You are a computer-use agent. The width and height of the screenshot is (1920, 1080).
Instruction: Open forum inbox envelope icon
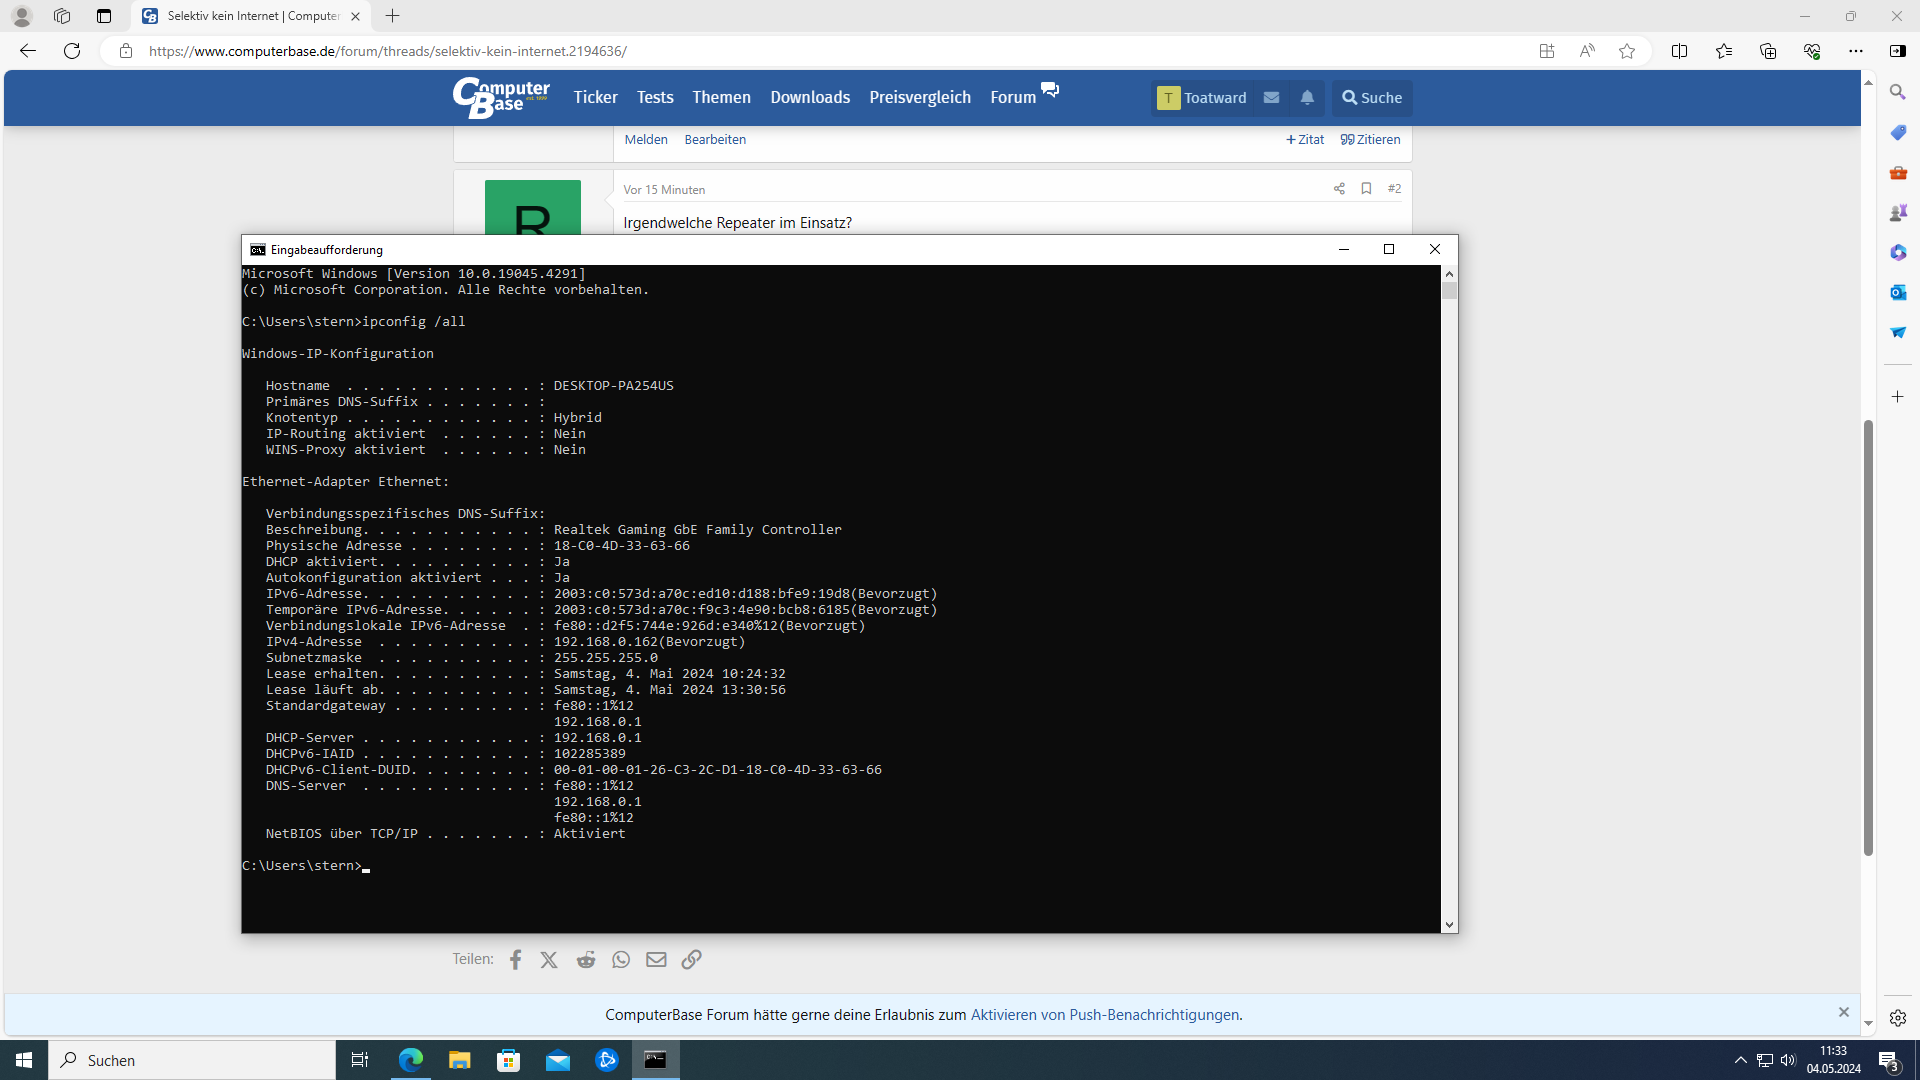(x=1271, y=98)
